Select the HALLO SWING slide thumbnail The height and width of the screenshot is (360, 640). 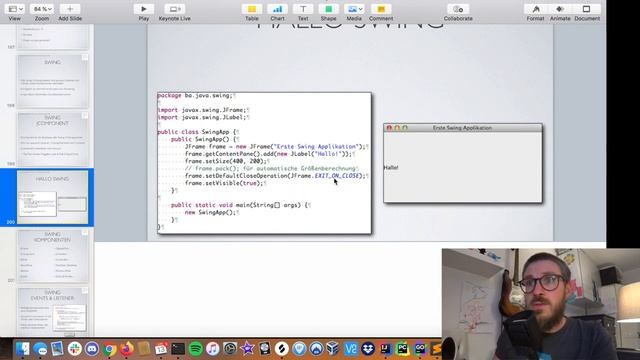pyautogui.click(x=53, y=198)
